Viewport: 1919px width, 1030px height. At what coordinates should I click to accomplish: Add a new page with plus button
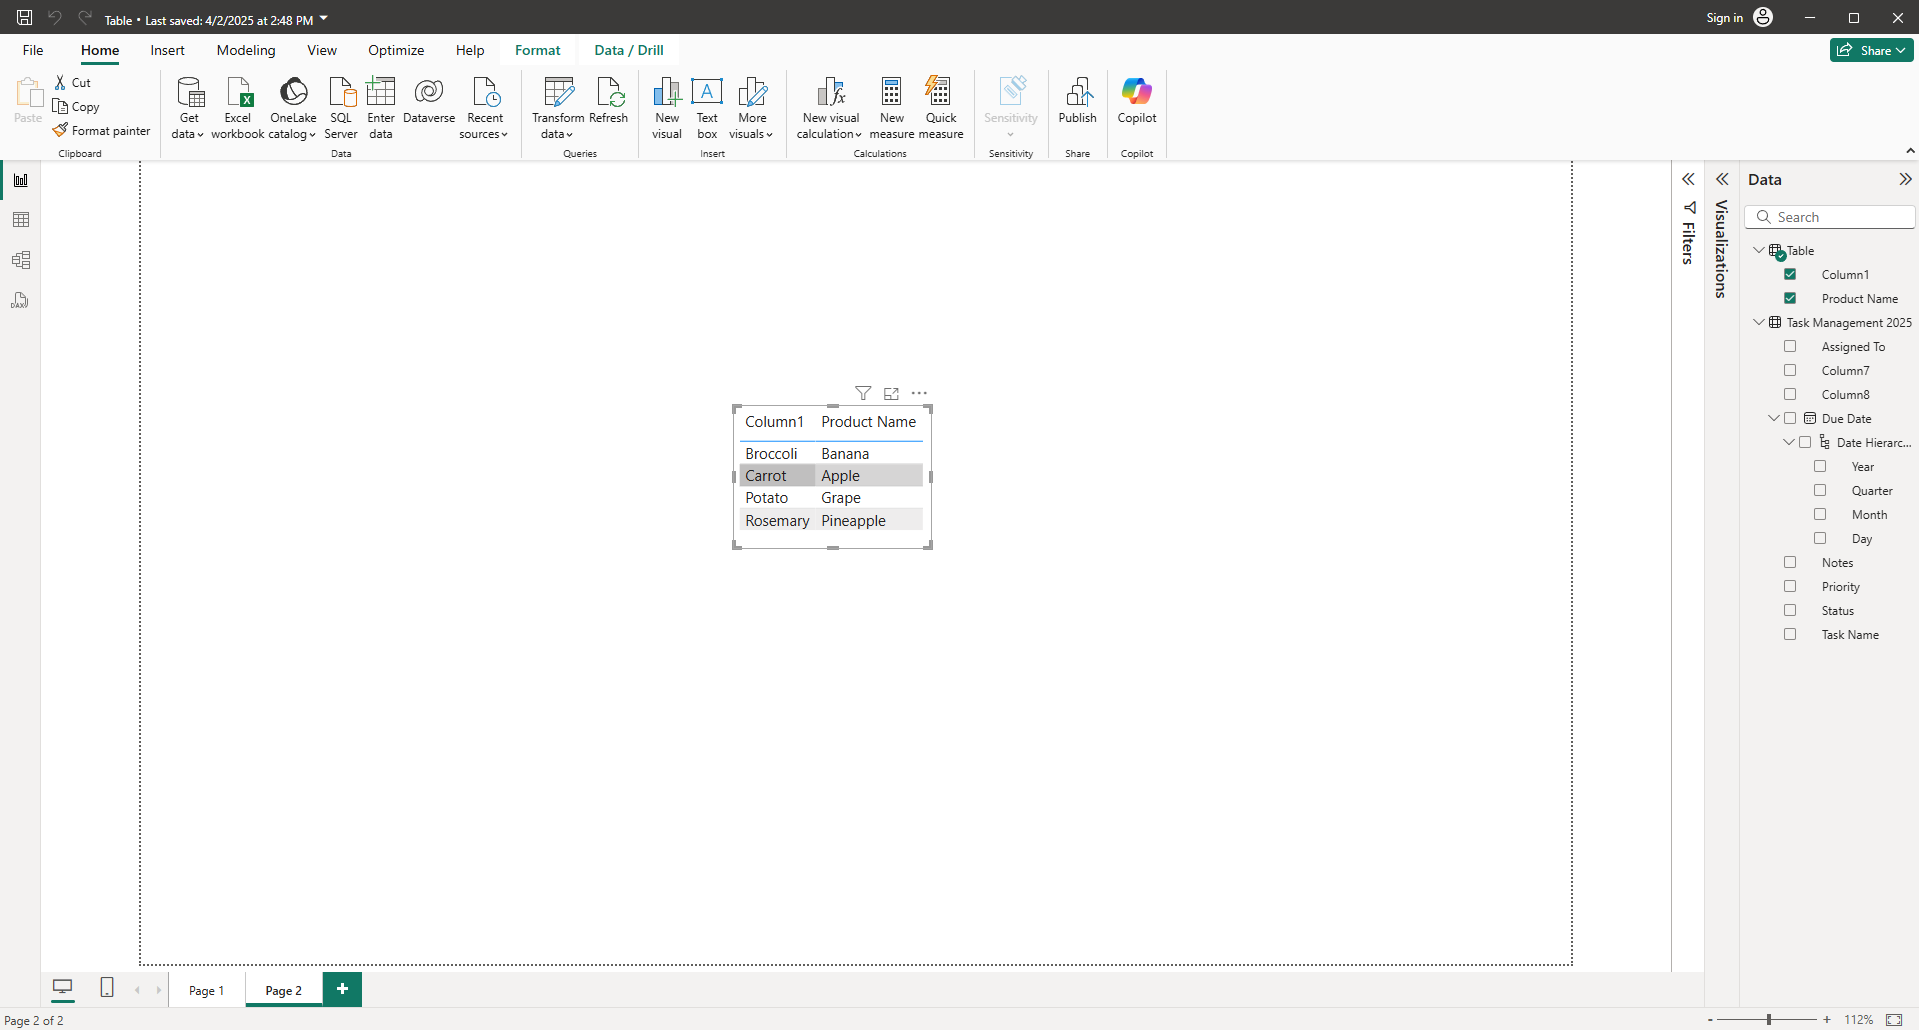(x=342, y=989)
